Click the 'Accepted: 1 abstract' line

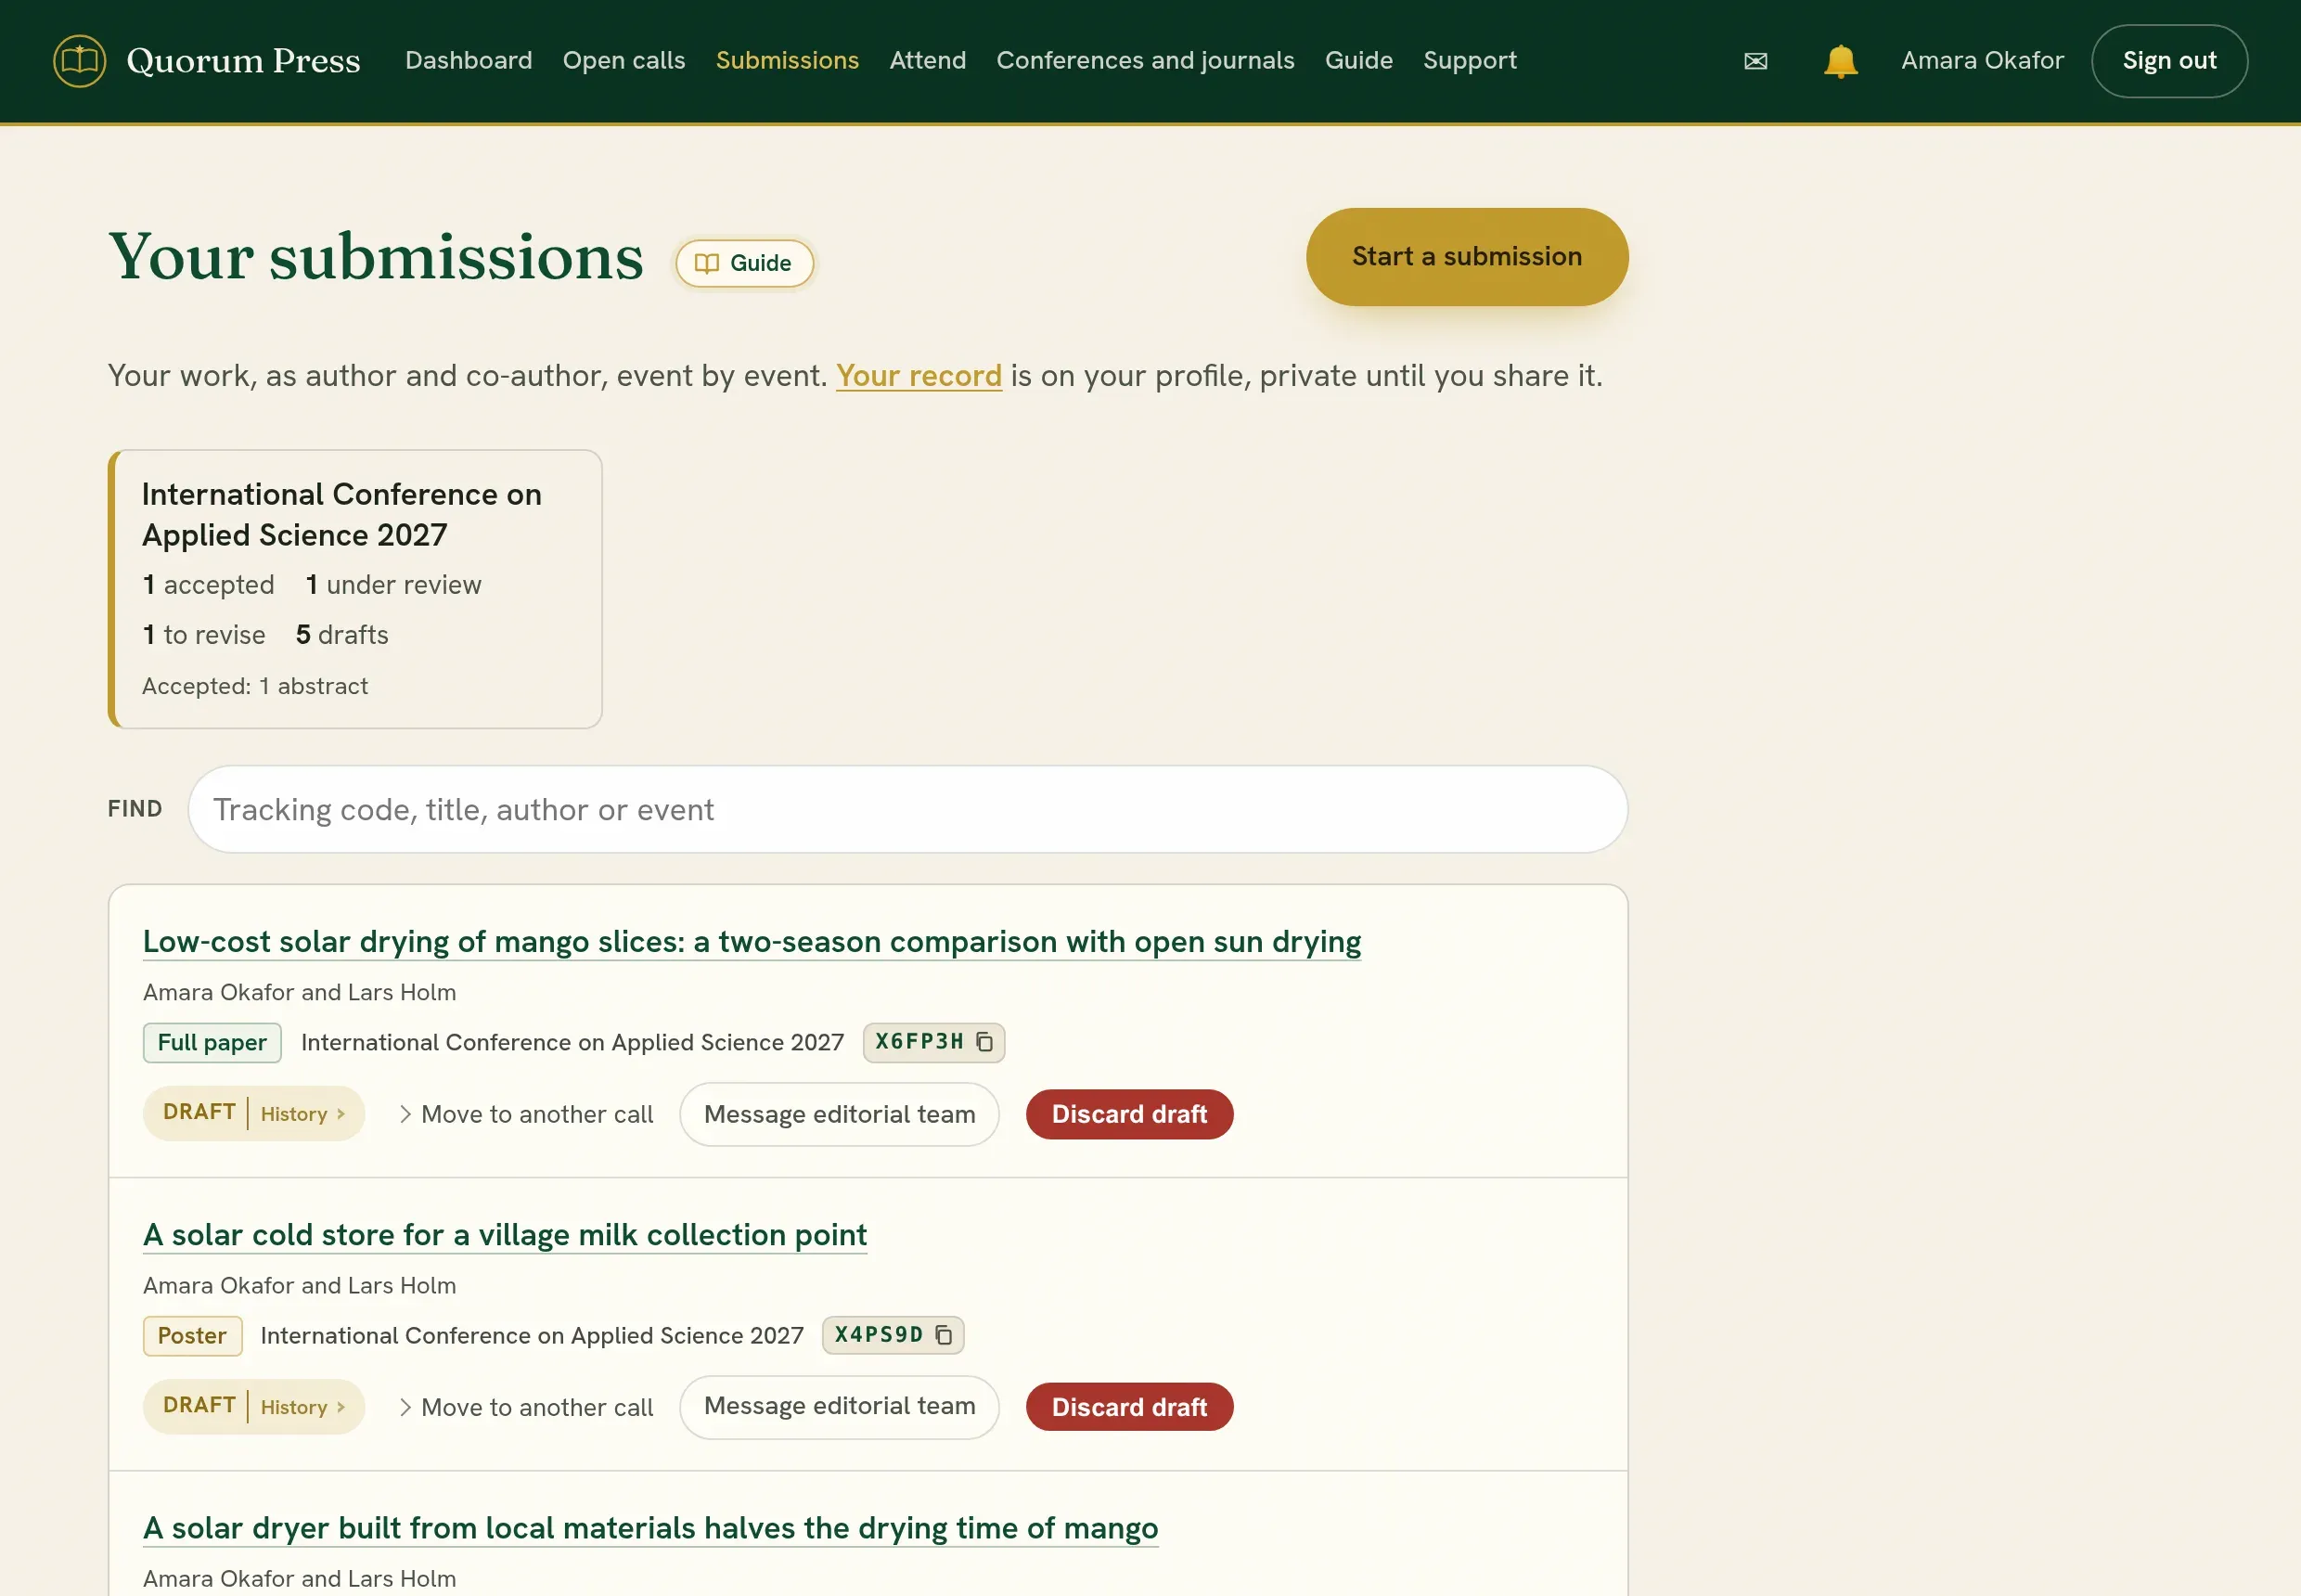[x=255, y=686]
